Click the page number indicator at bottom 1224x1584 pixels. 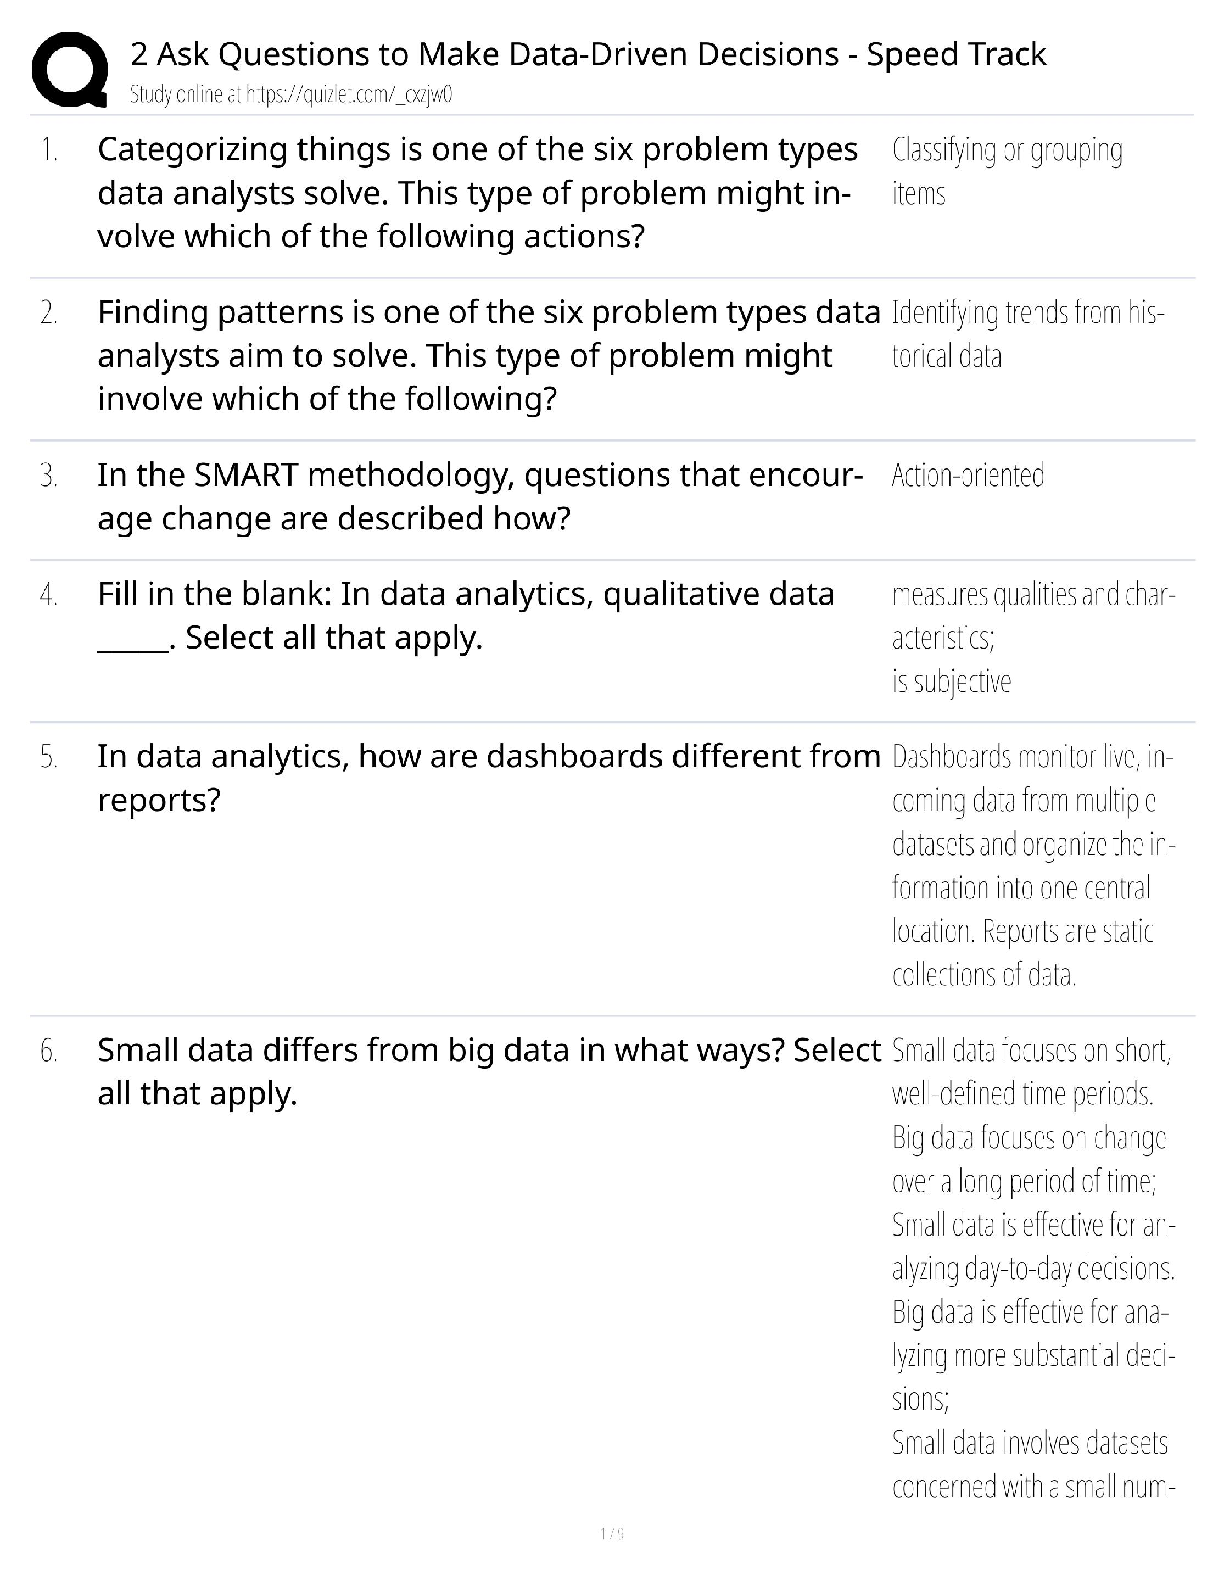(611, 1533)
